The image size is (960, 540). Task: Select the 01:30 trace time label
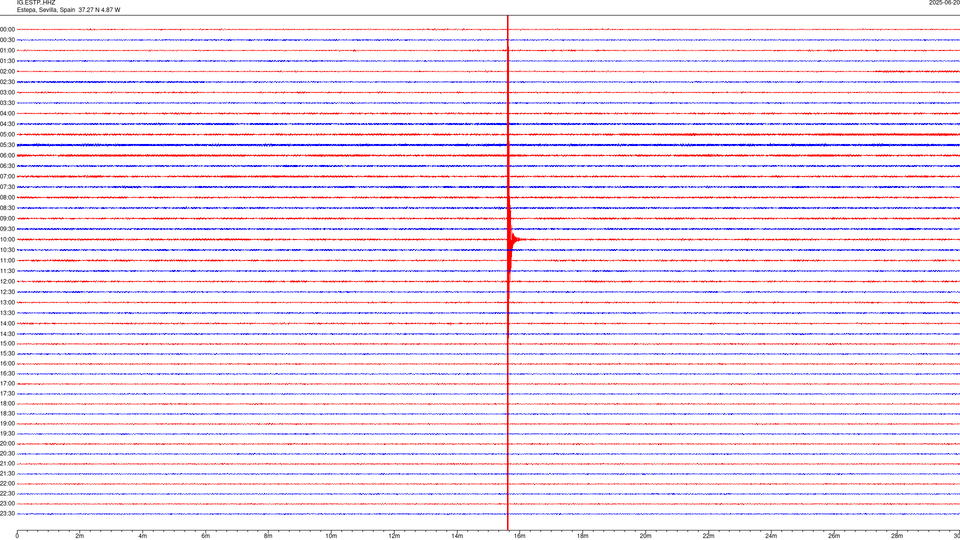[x=7, y=61]
